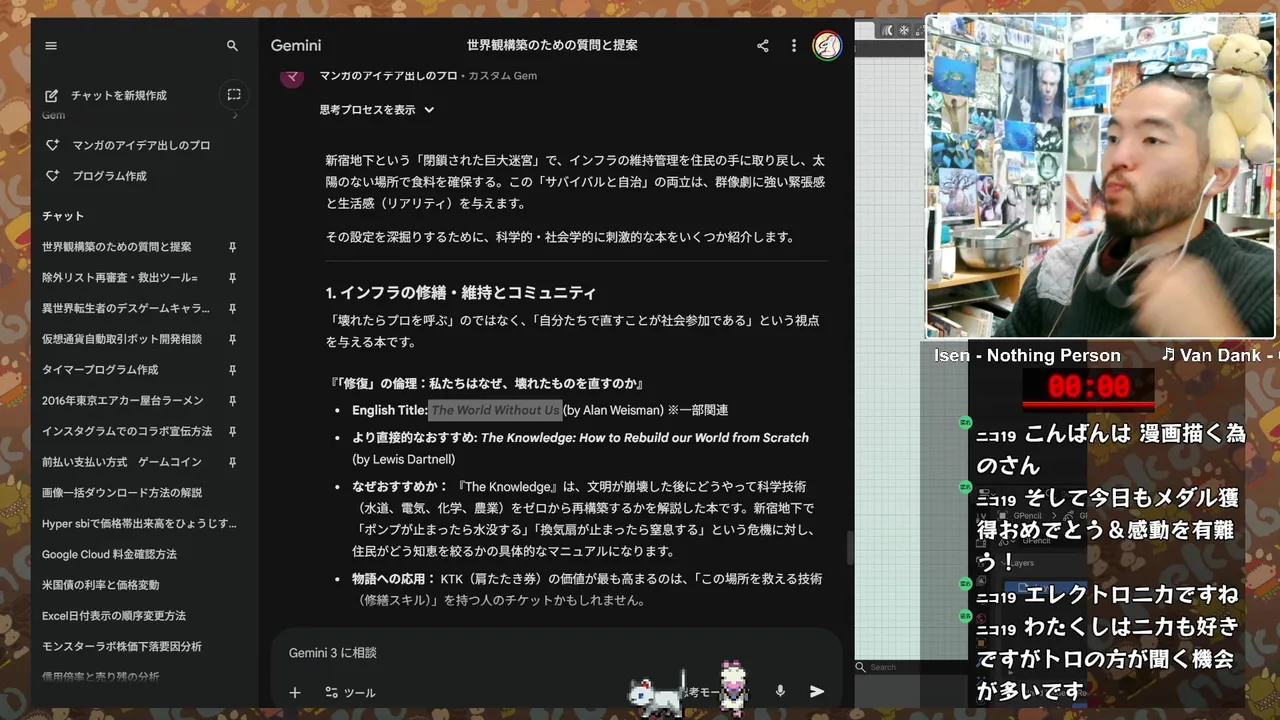Open chat 2016年東京エアカー屋台ラーメン
1280x720 pixels.
[122, 401]
